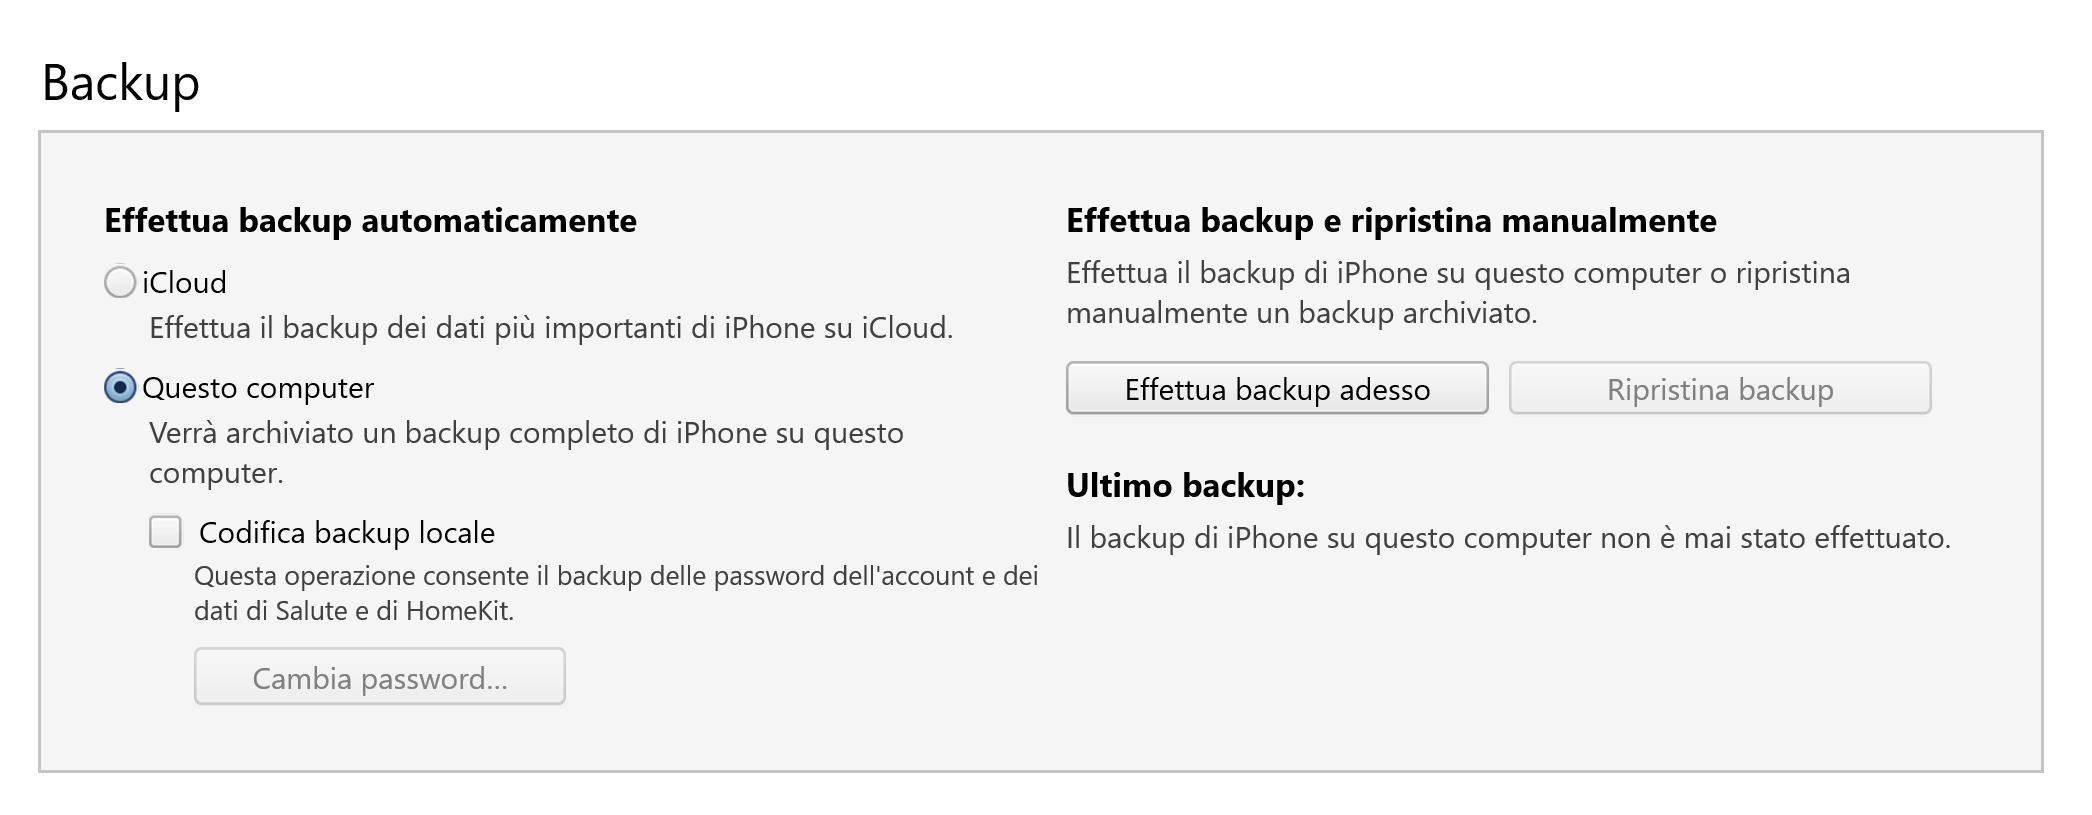
Task: Click the Ultimo backup label
Action: pos(1185,486)
